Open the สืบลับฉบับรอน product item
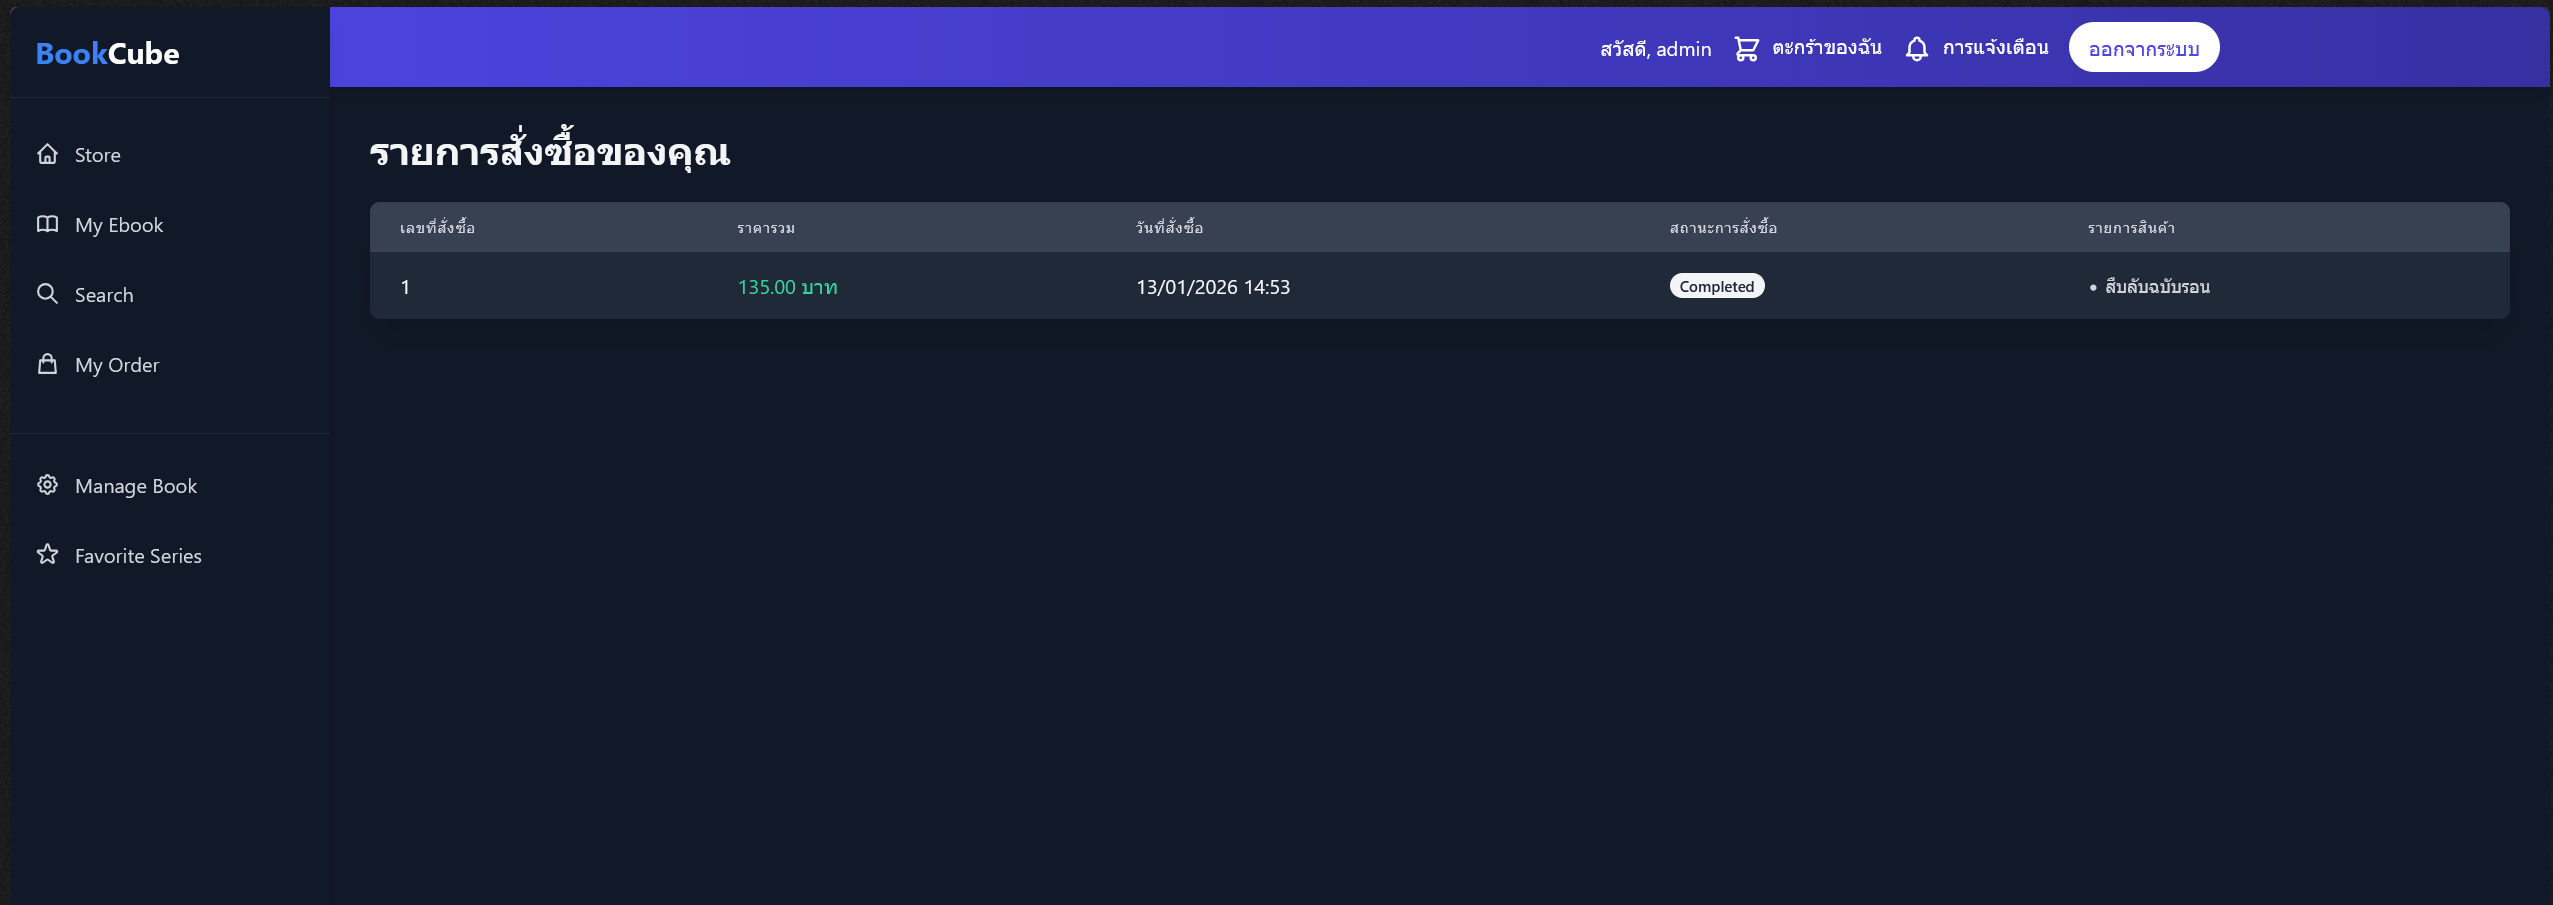This screenshot has width=2553, height=905. click(2156, 286)
